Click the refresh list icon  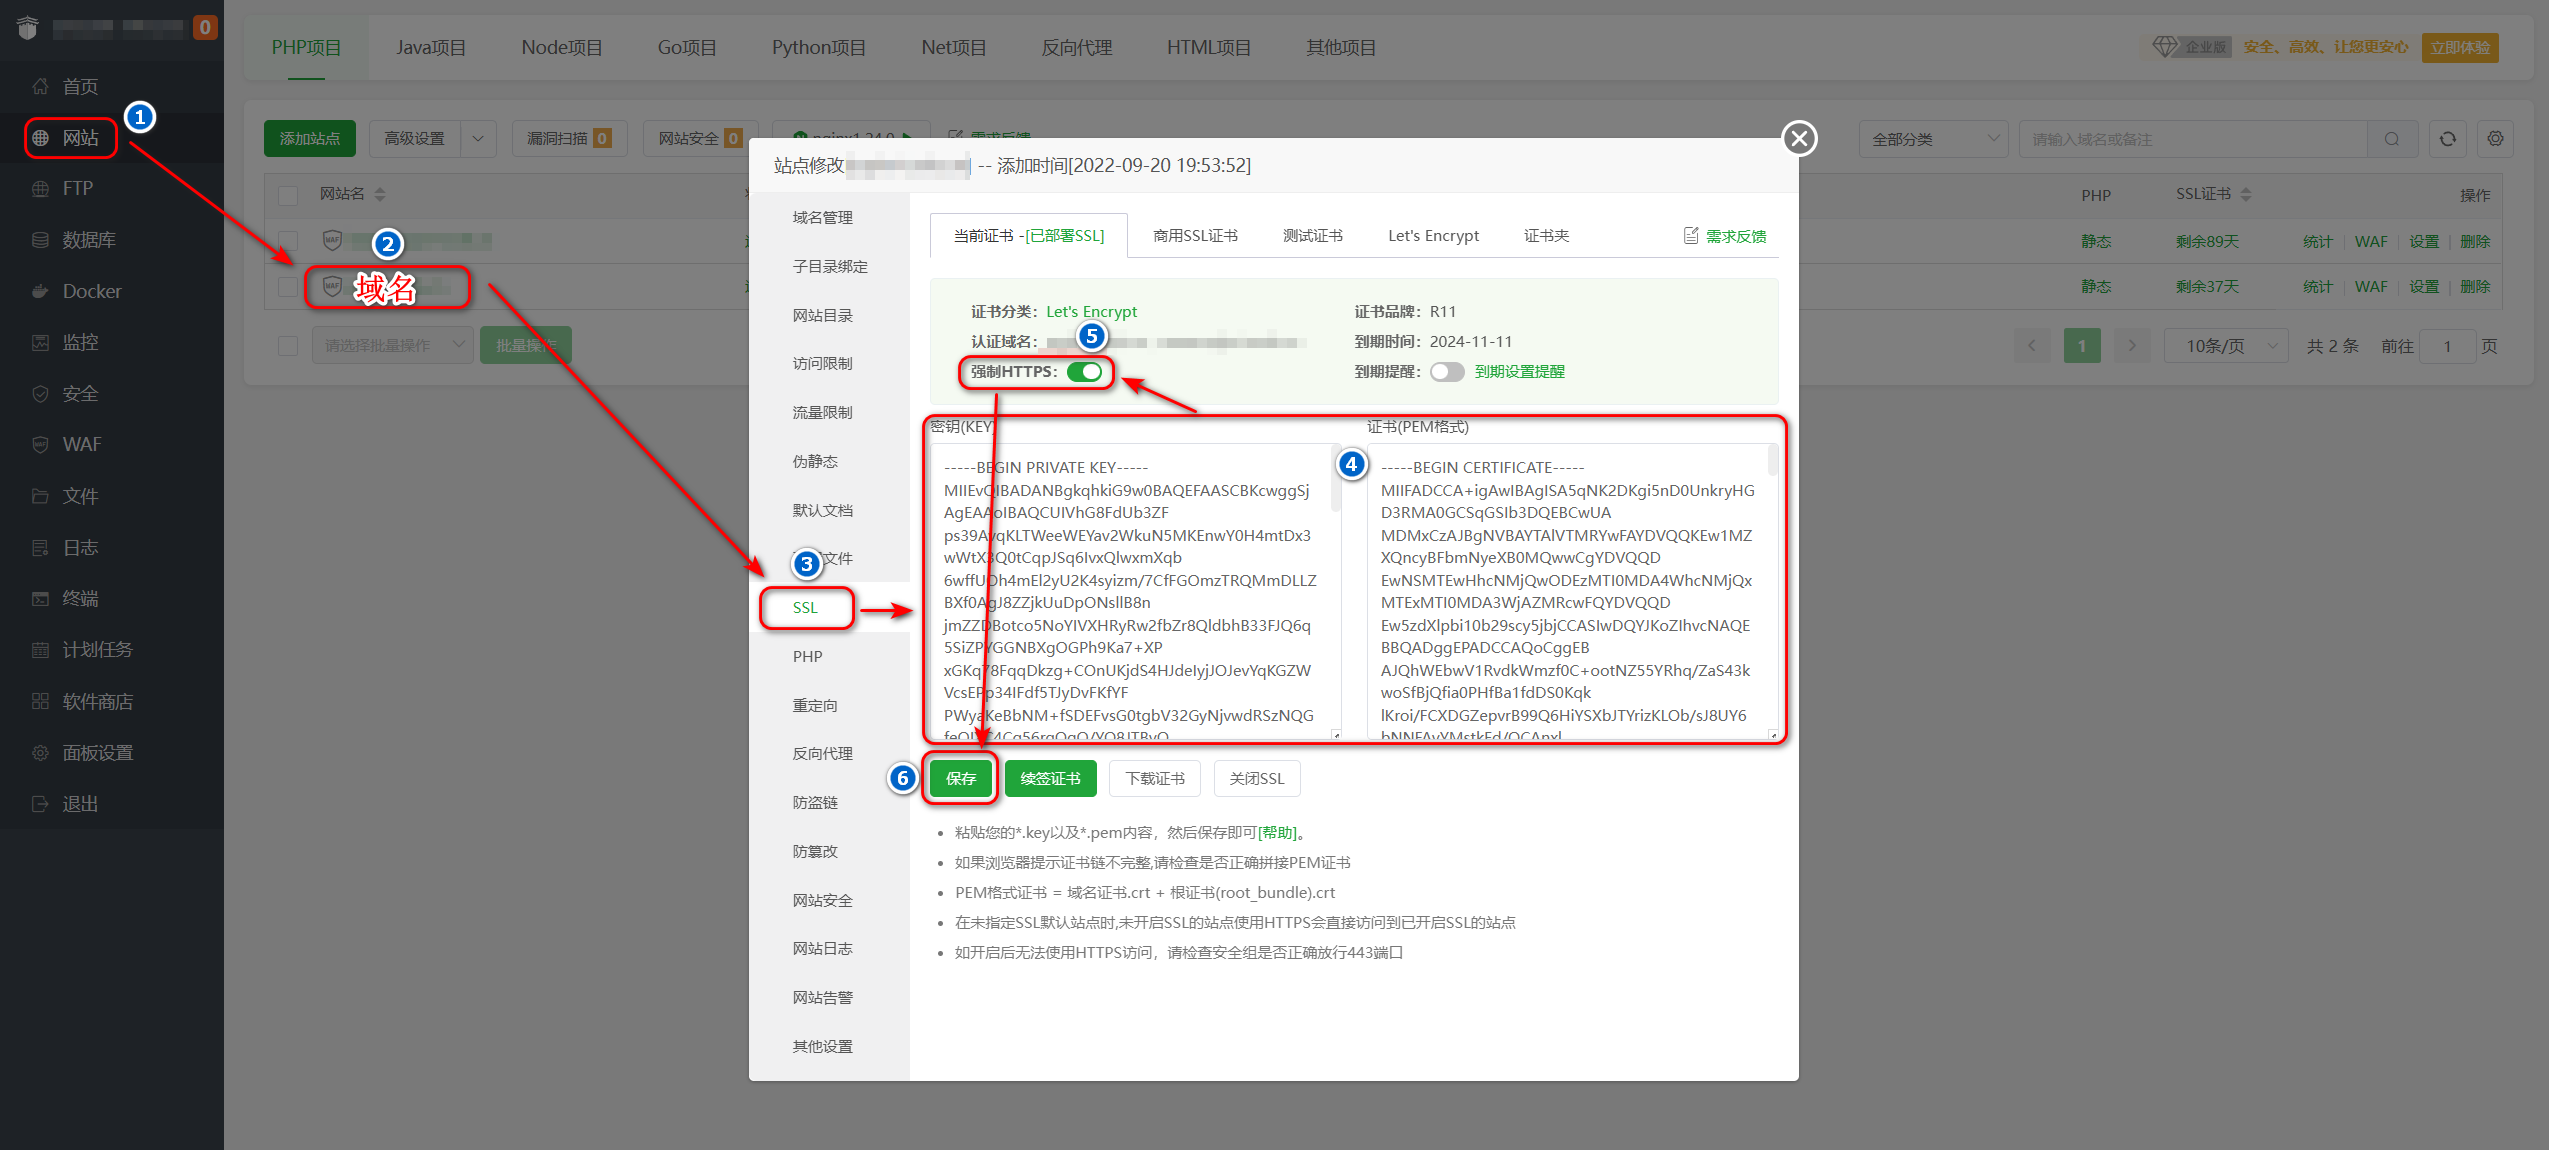[2447, 139]
